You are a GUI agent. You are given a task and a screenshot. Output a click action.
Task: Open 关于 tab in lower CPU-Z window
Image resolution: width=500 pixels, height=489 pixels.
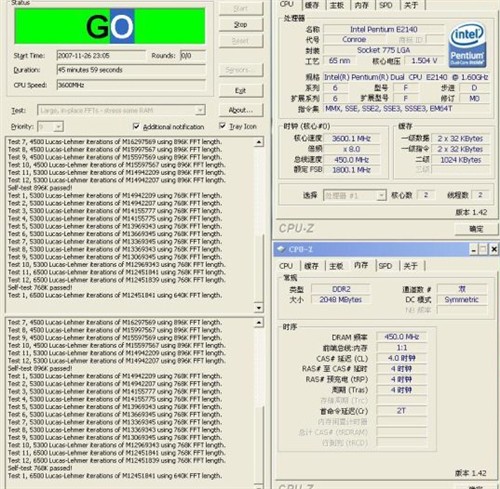click(410, 266)
